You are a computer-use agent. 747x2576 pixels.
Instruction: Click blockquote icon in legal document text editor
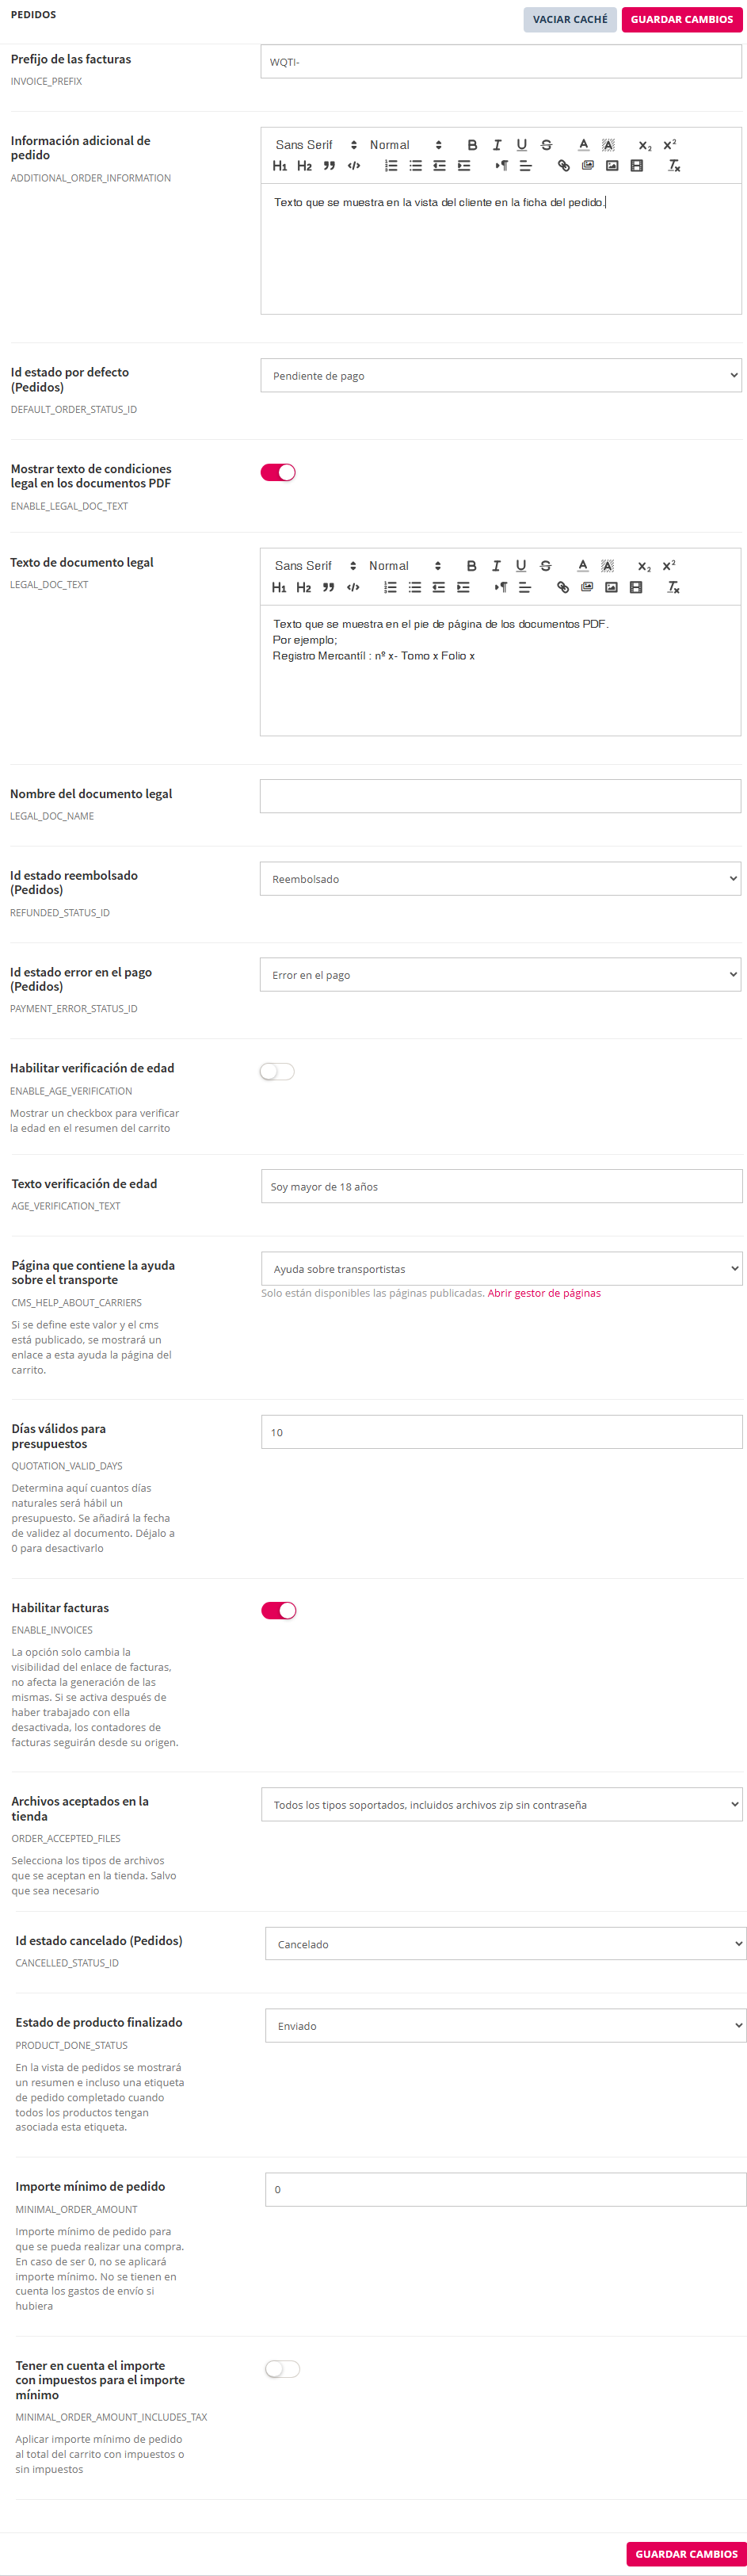point(328,587)
